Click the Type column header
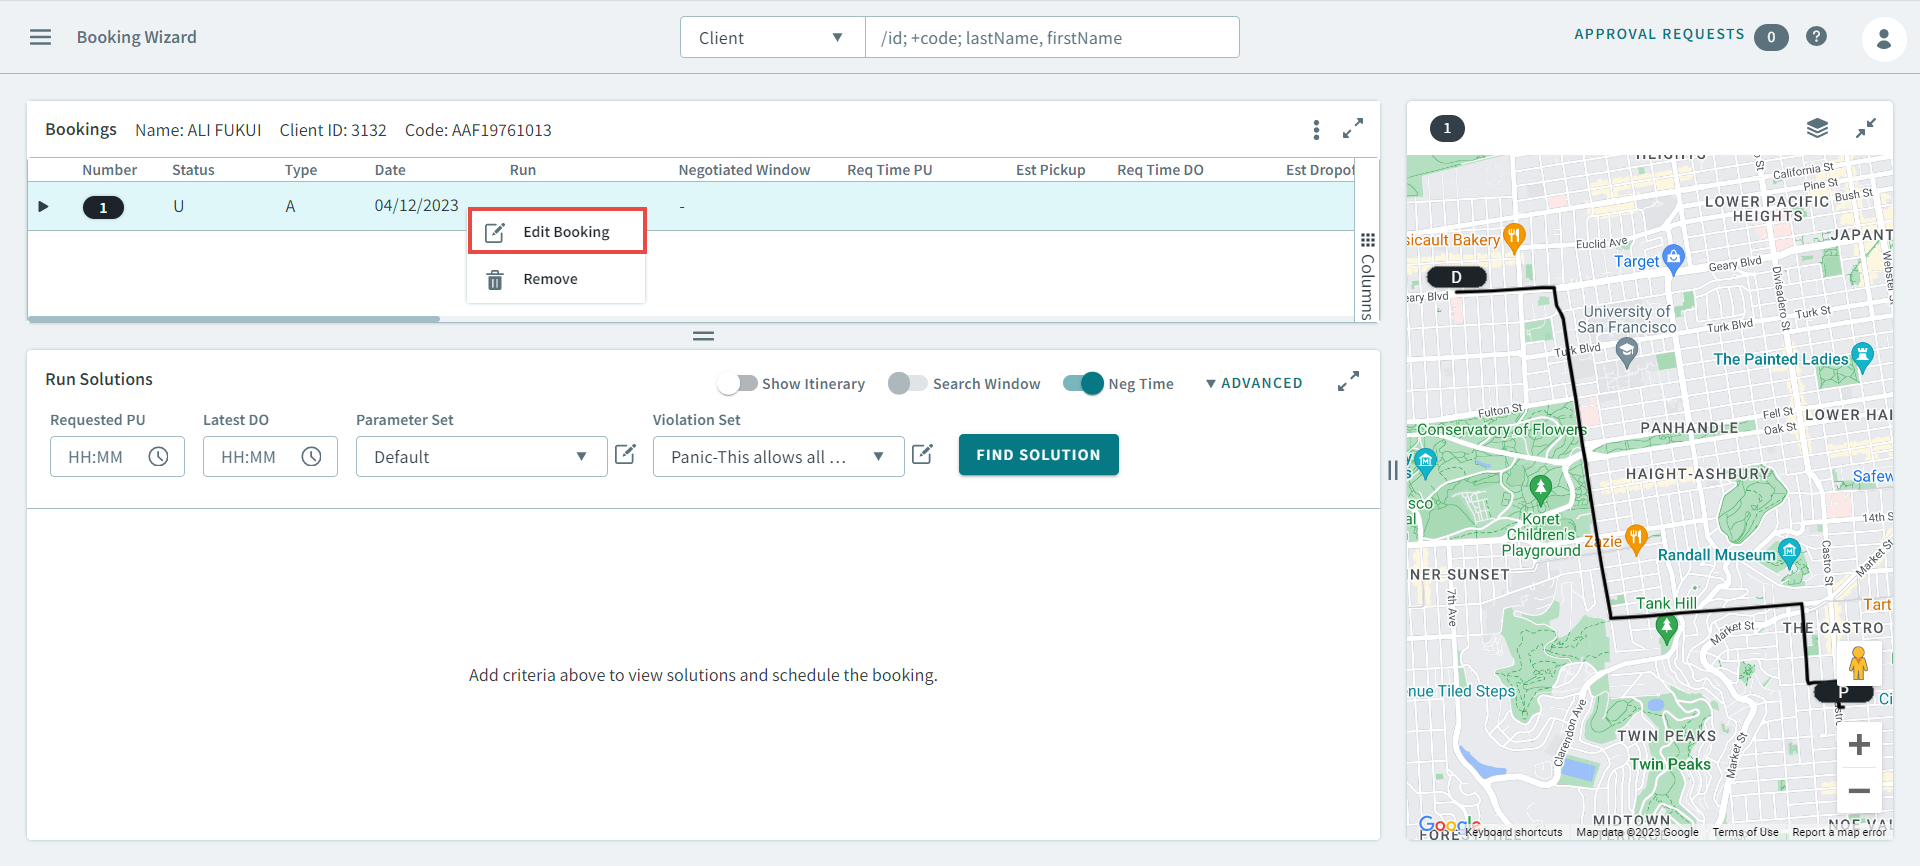Image resolution: width=1920 pixels, height=866 pixels. click(x=300, y=170)
